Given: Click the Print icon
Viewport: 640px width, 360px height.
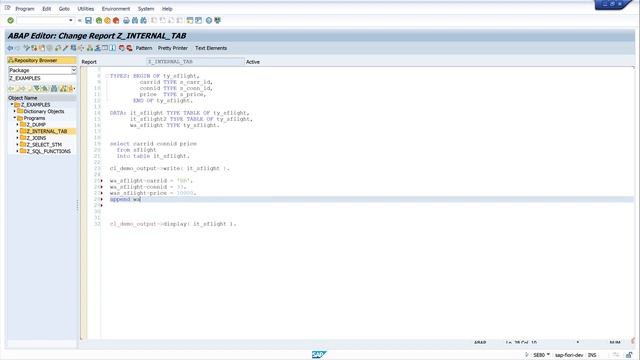Looking at the screenshot, I should pyautogui.click(x=126, y=20).
